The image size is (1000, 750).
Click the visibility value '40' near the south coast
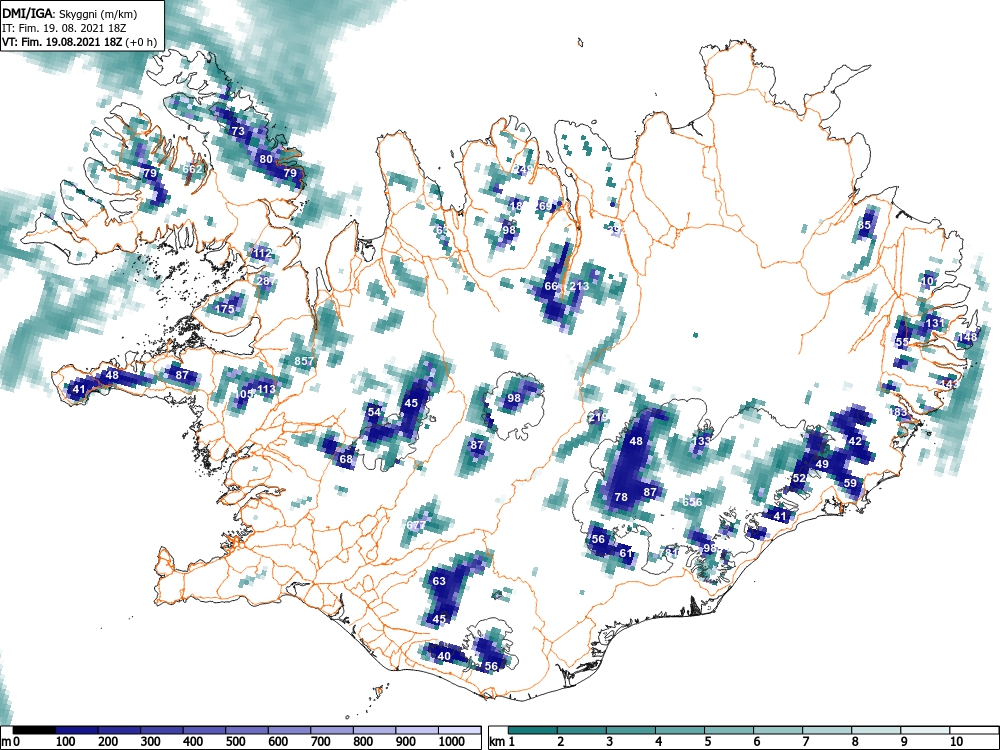[444, 656]
